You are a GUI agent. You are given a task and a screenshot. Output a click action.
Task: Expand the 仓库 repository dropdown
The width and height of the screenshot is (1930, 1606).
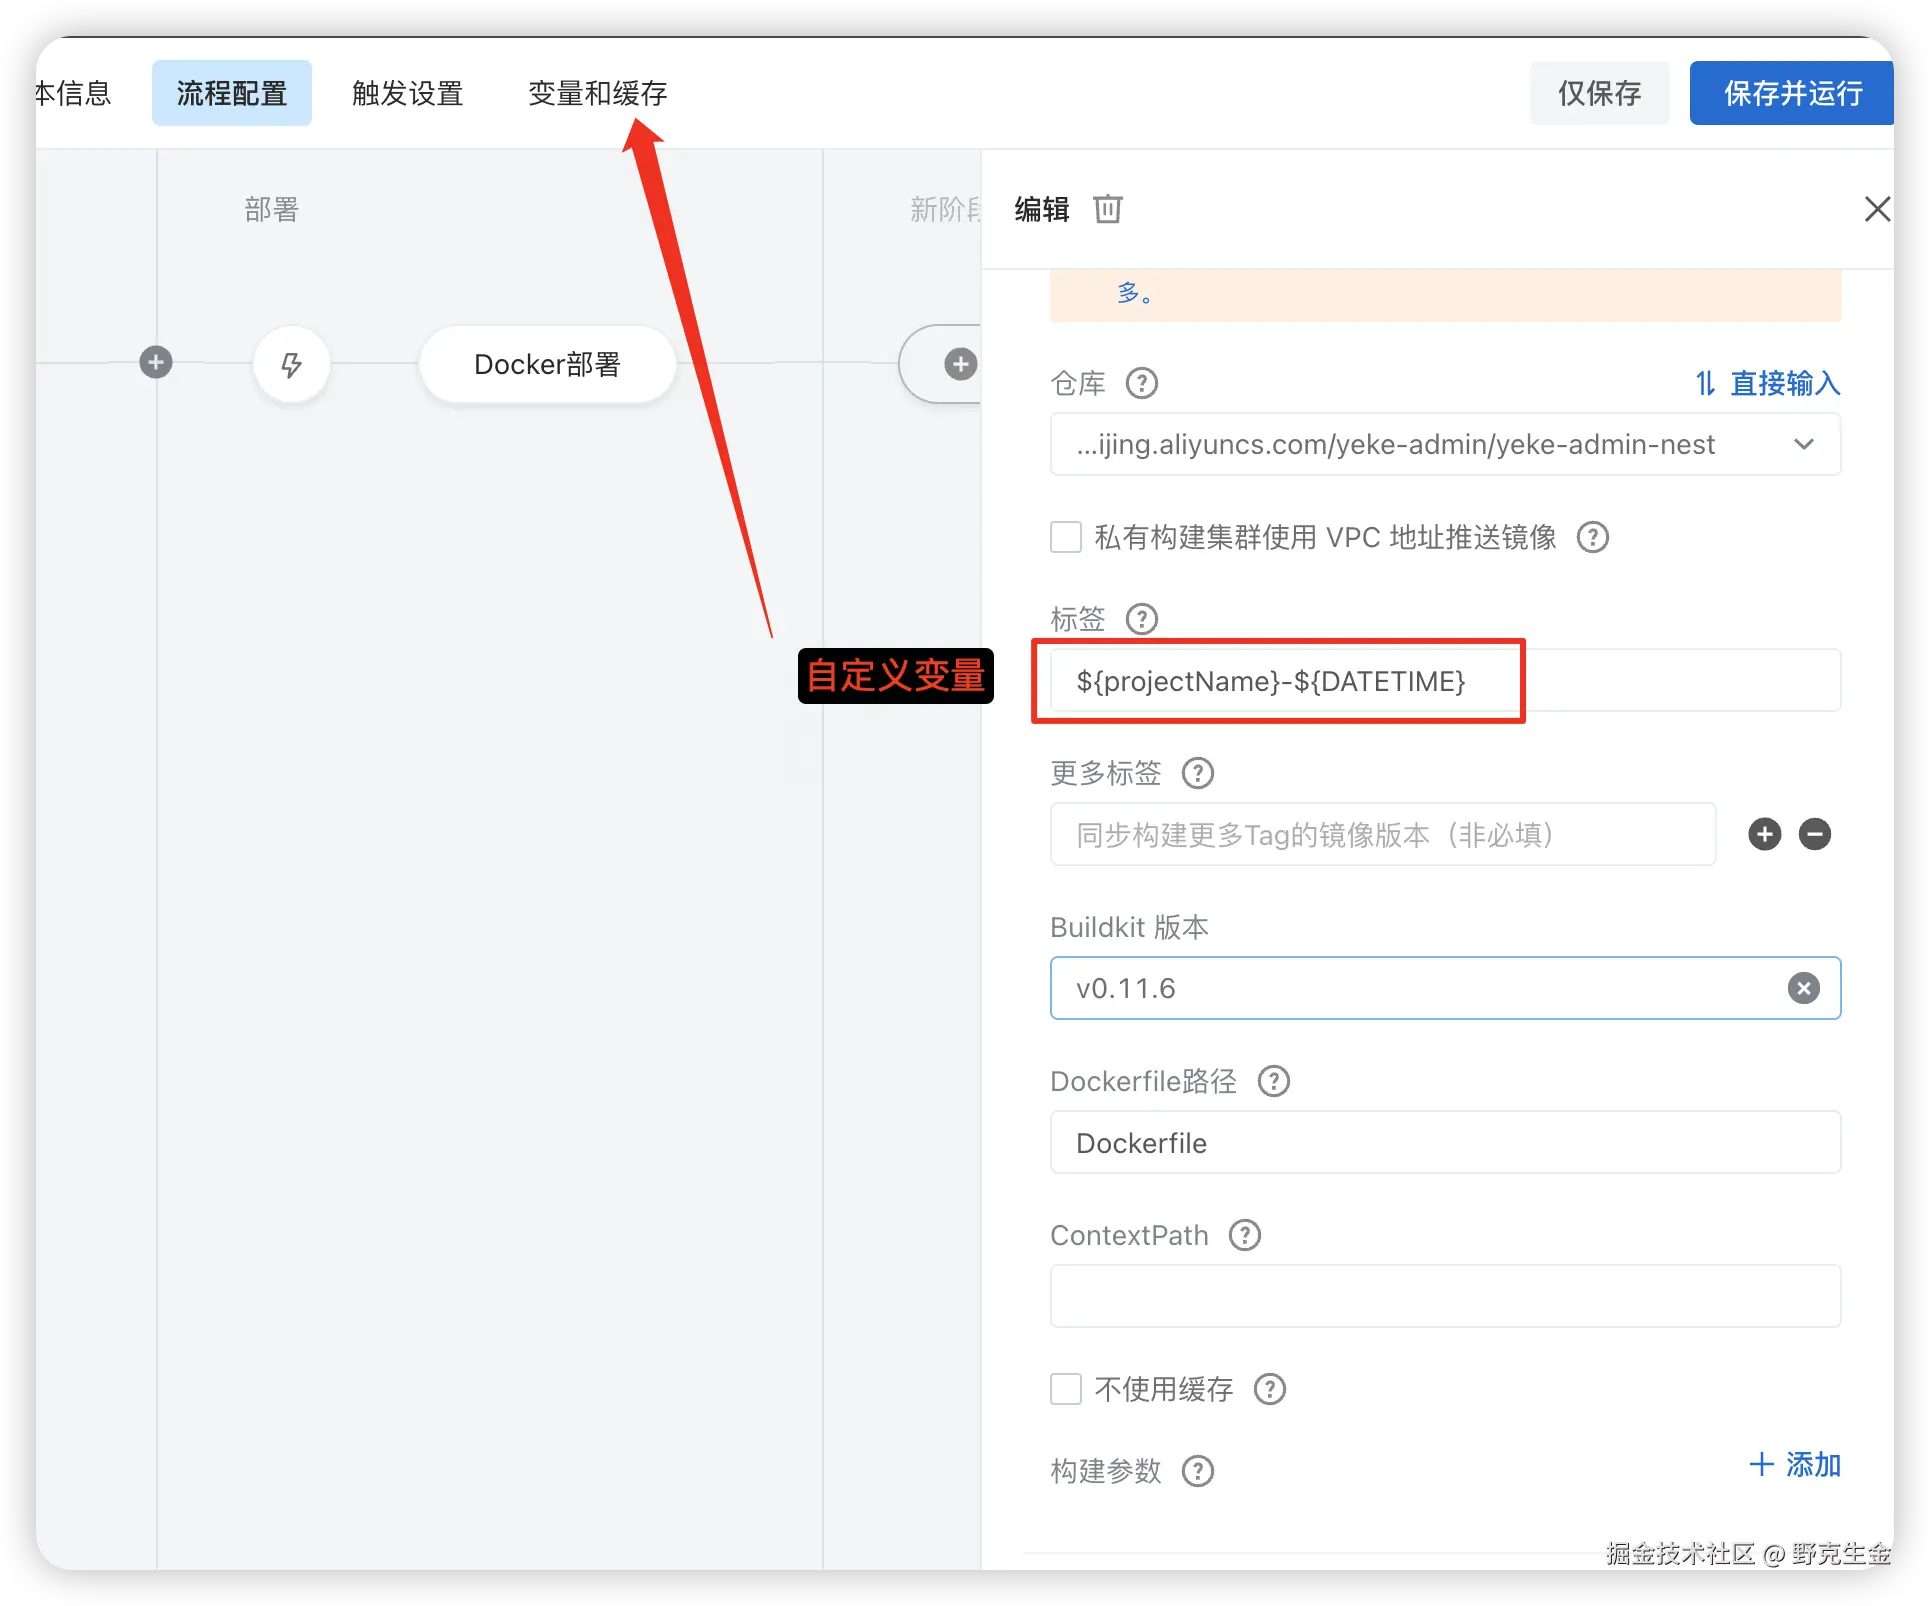[x=1803, y=444]
